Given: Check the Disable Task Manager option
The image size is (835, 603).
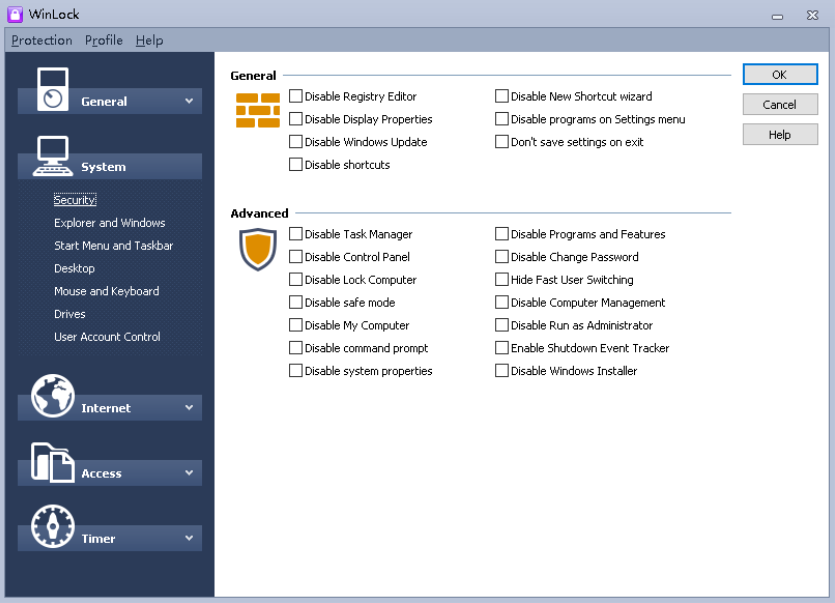Looking at the screenshot, I should 296,234.
